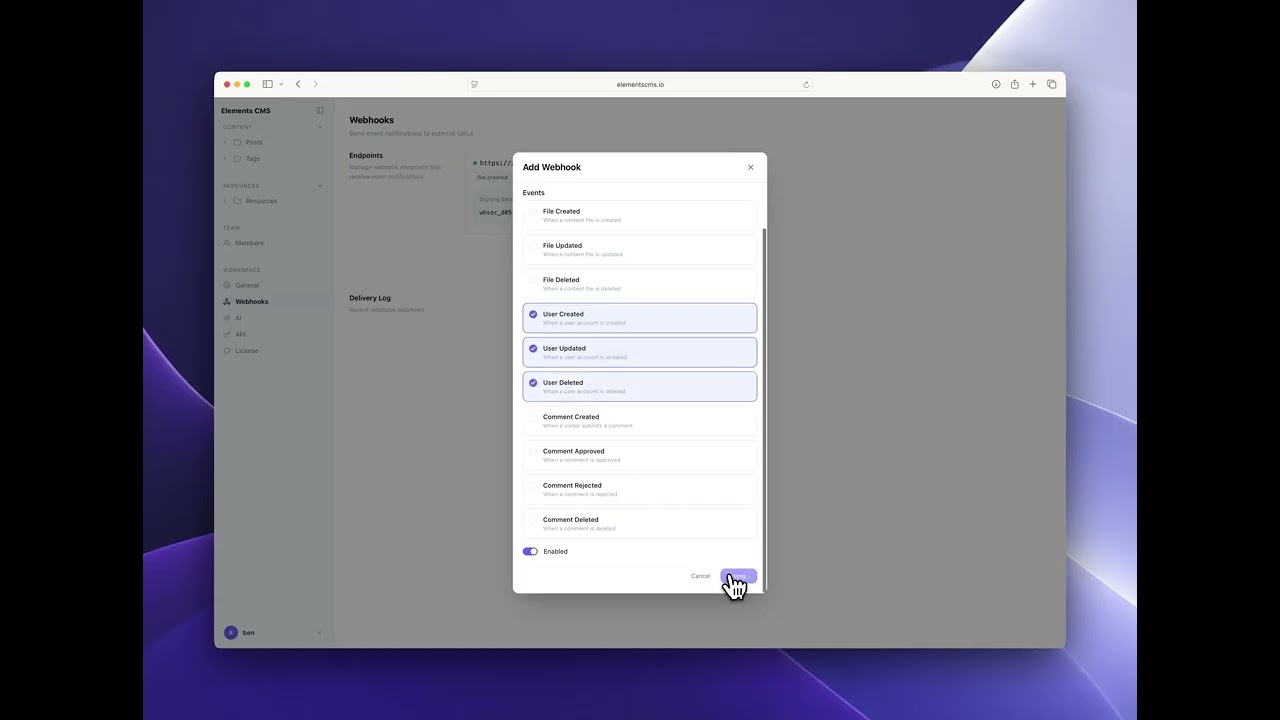Expand the Resources folder
This screenshot has width=1280, height=720.
click(x=225, y=201)
